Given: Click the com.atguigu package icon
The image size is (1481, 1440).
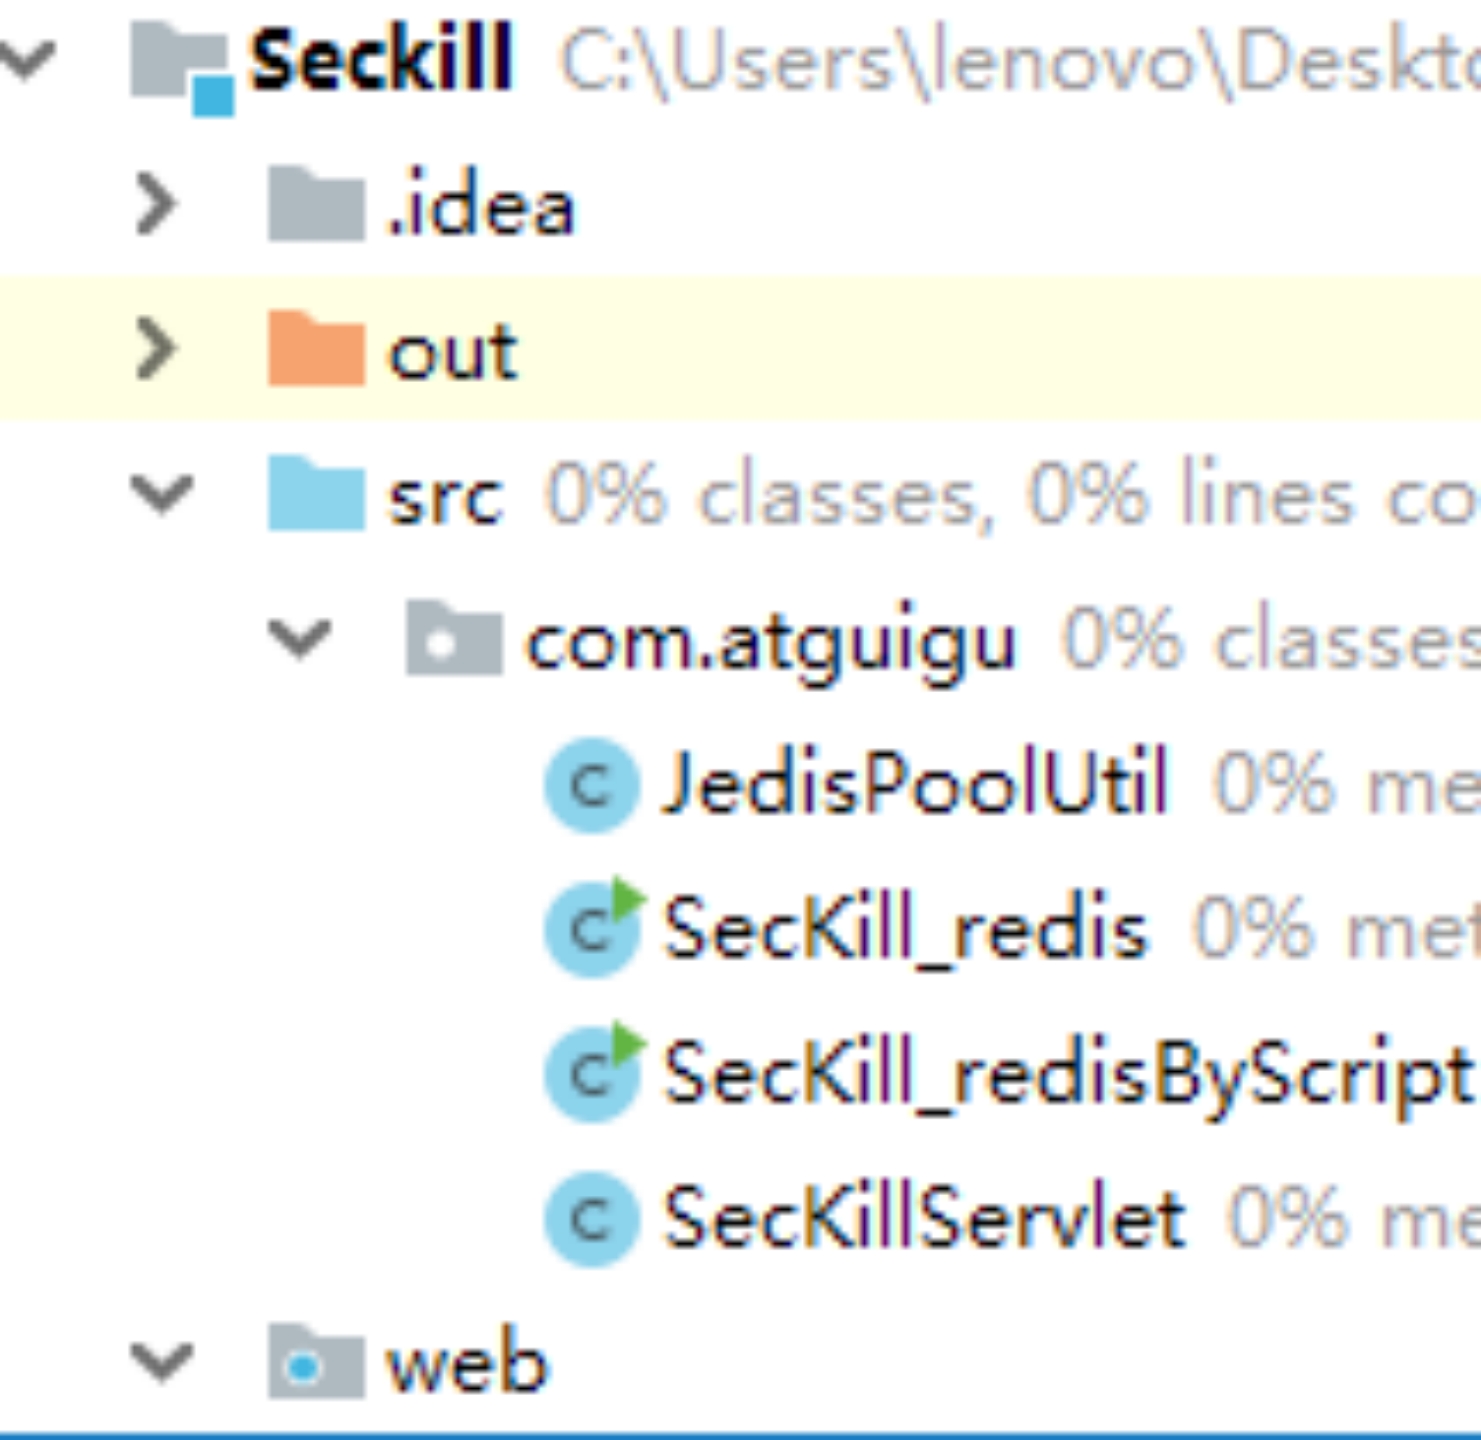Looking at the screenshot, I should point(453,640).
